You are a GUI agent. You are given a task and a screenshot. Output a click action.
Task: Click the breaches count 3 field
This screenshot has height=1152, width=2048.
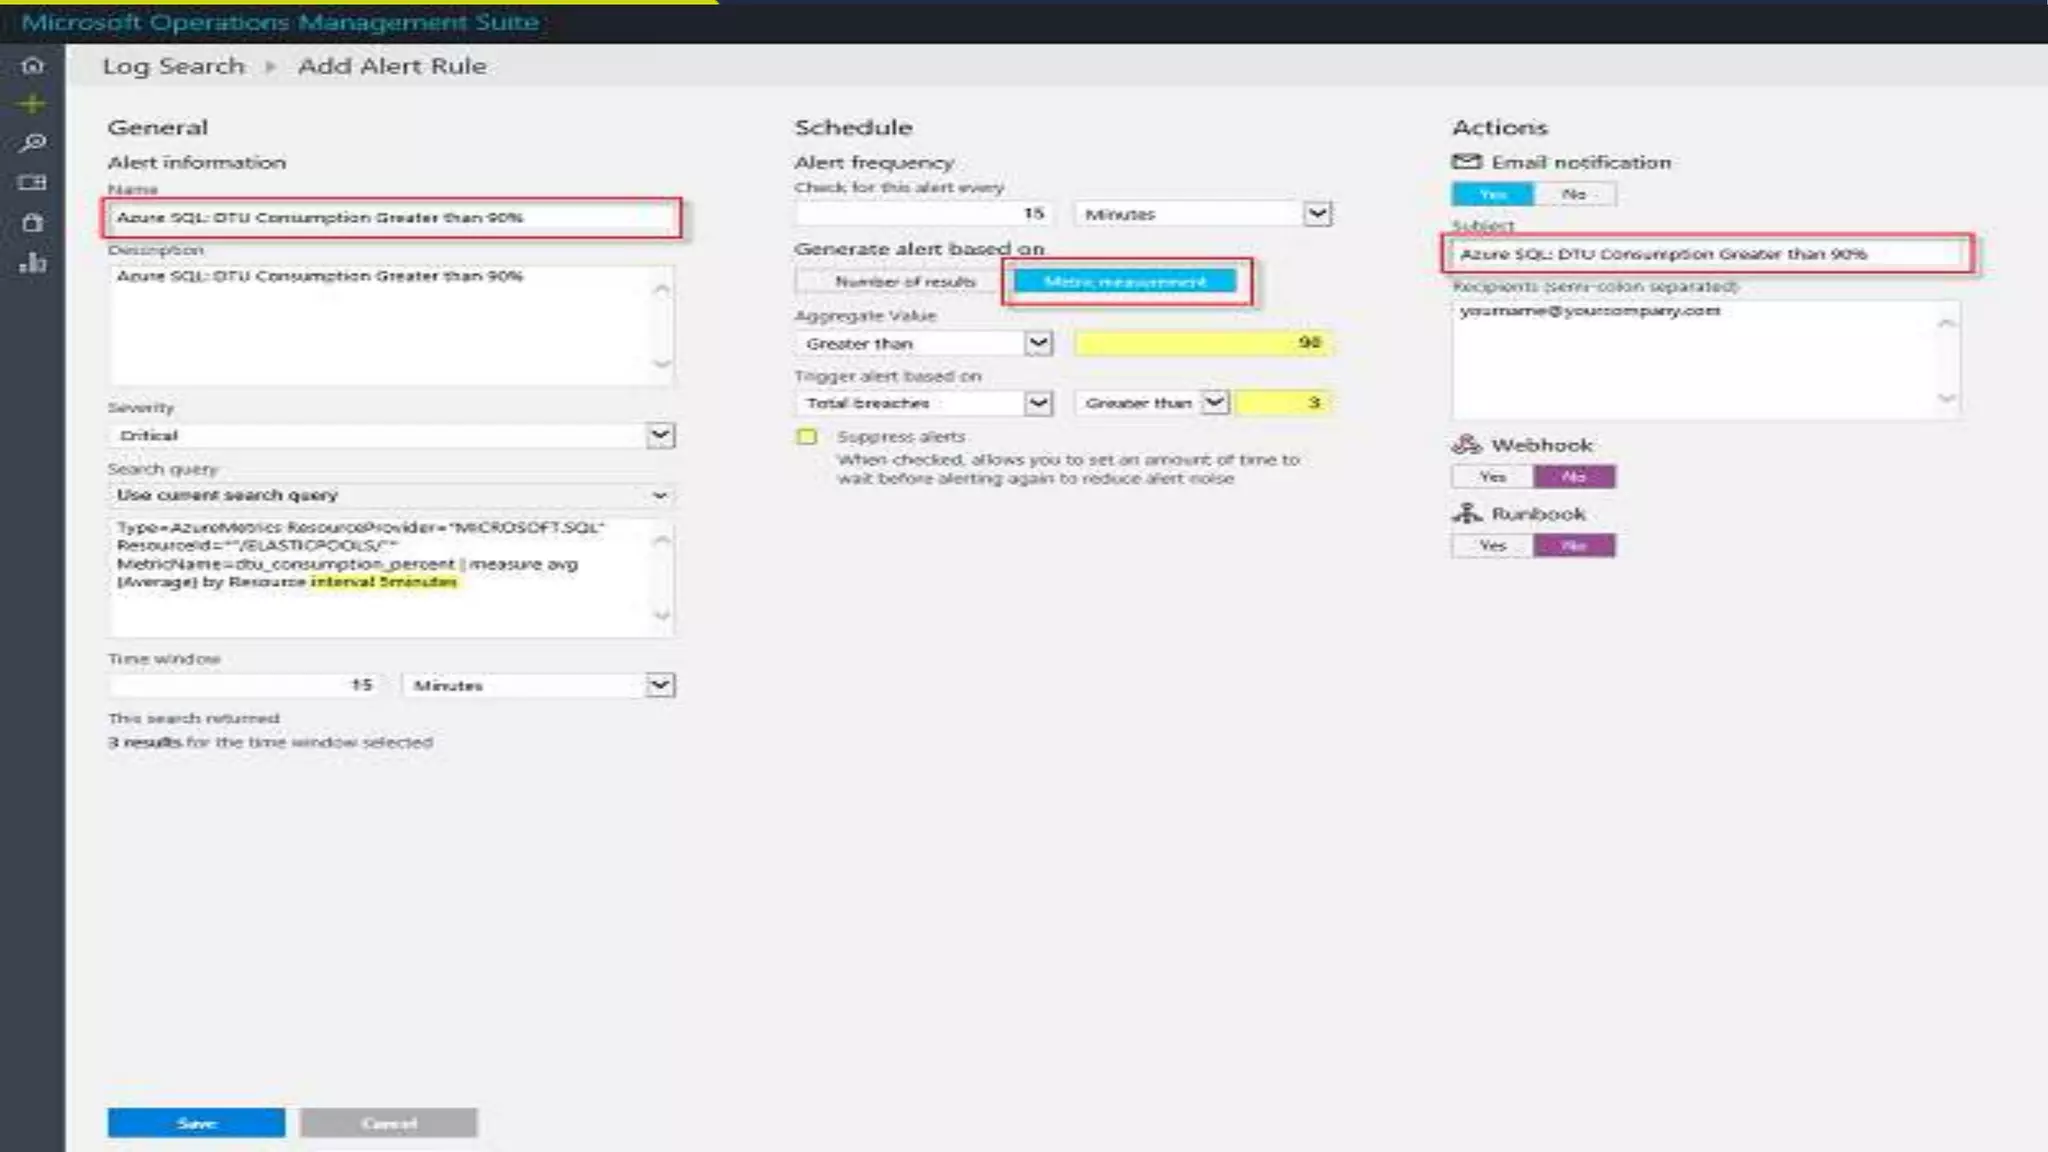[1282, 403]
